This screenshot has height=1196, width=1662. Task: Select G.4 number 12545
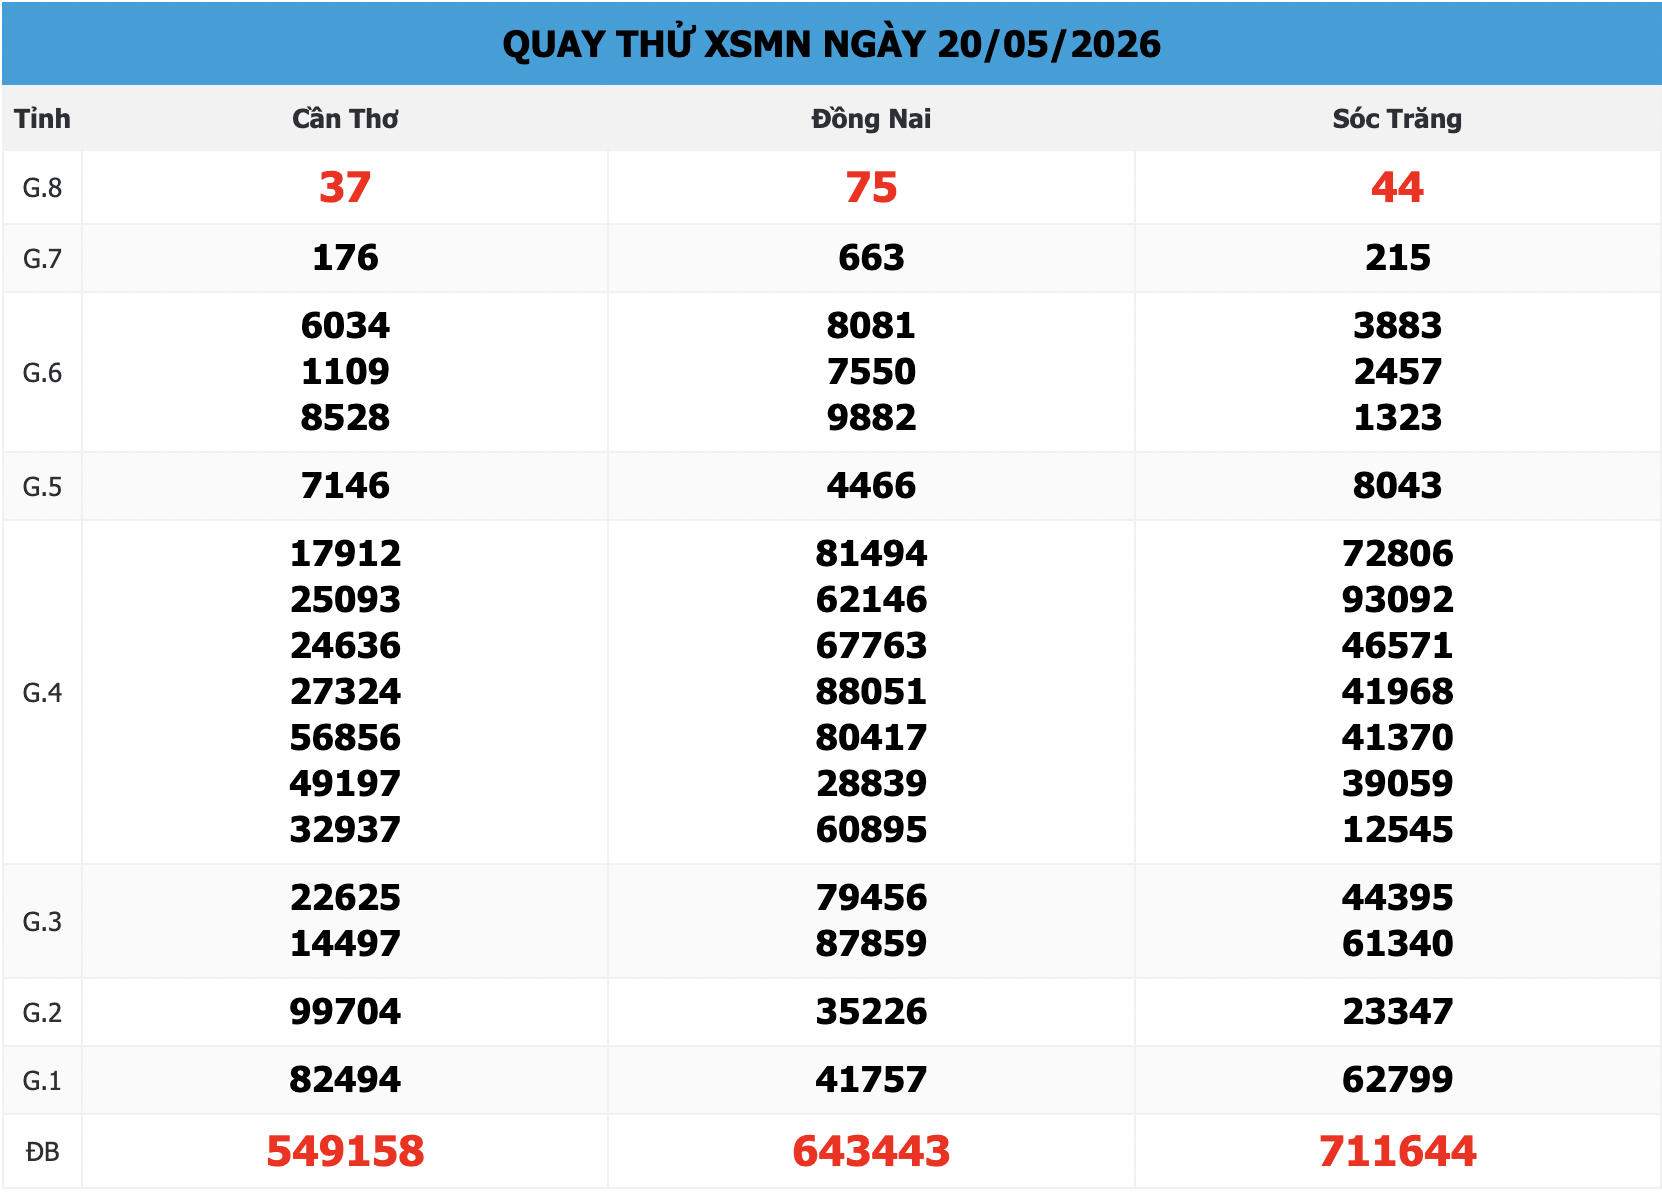coord(1397,830)
